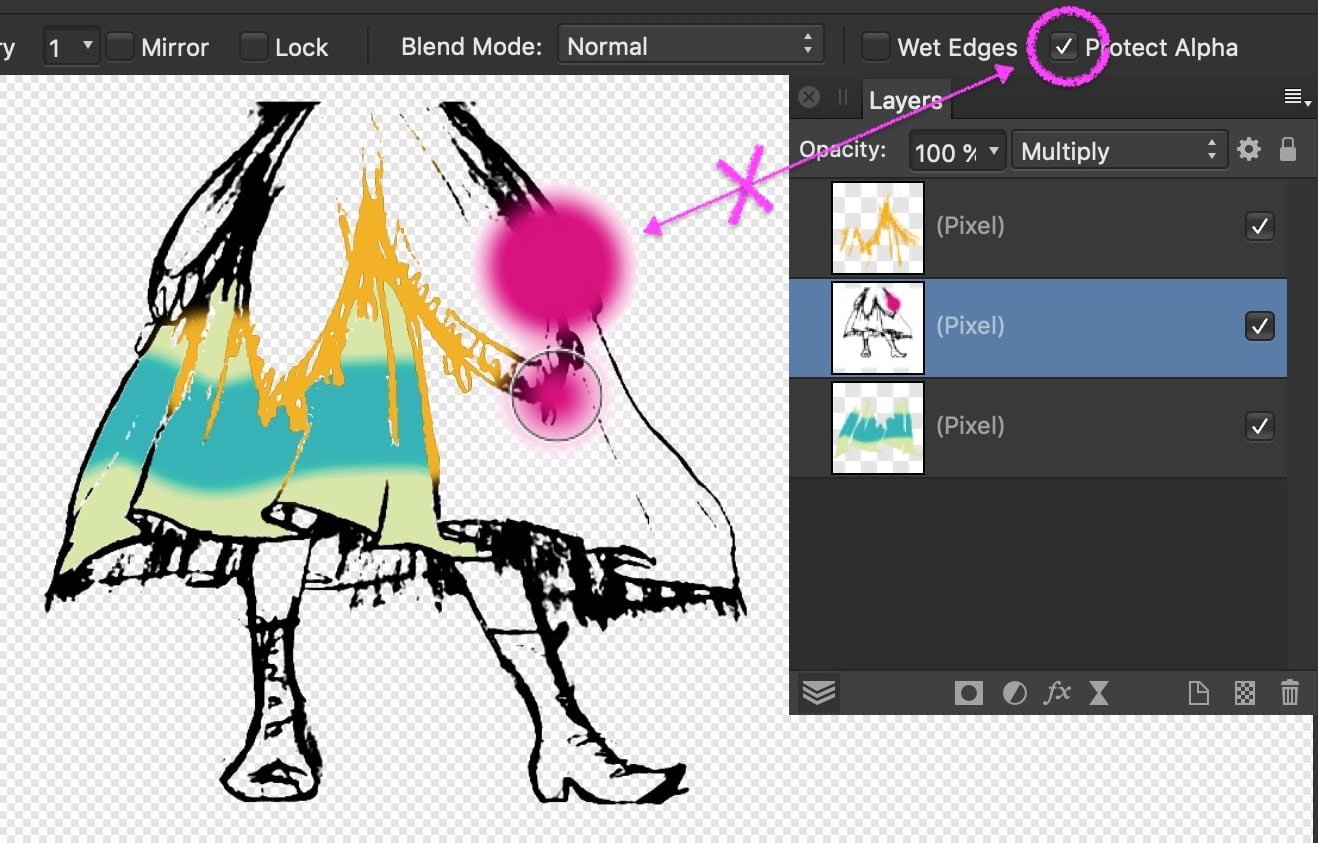Screen dimensions: 1318x843
Task: Click the "Blend Mode:" label text
Action: (472, 46)
